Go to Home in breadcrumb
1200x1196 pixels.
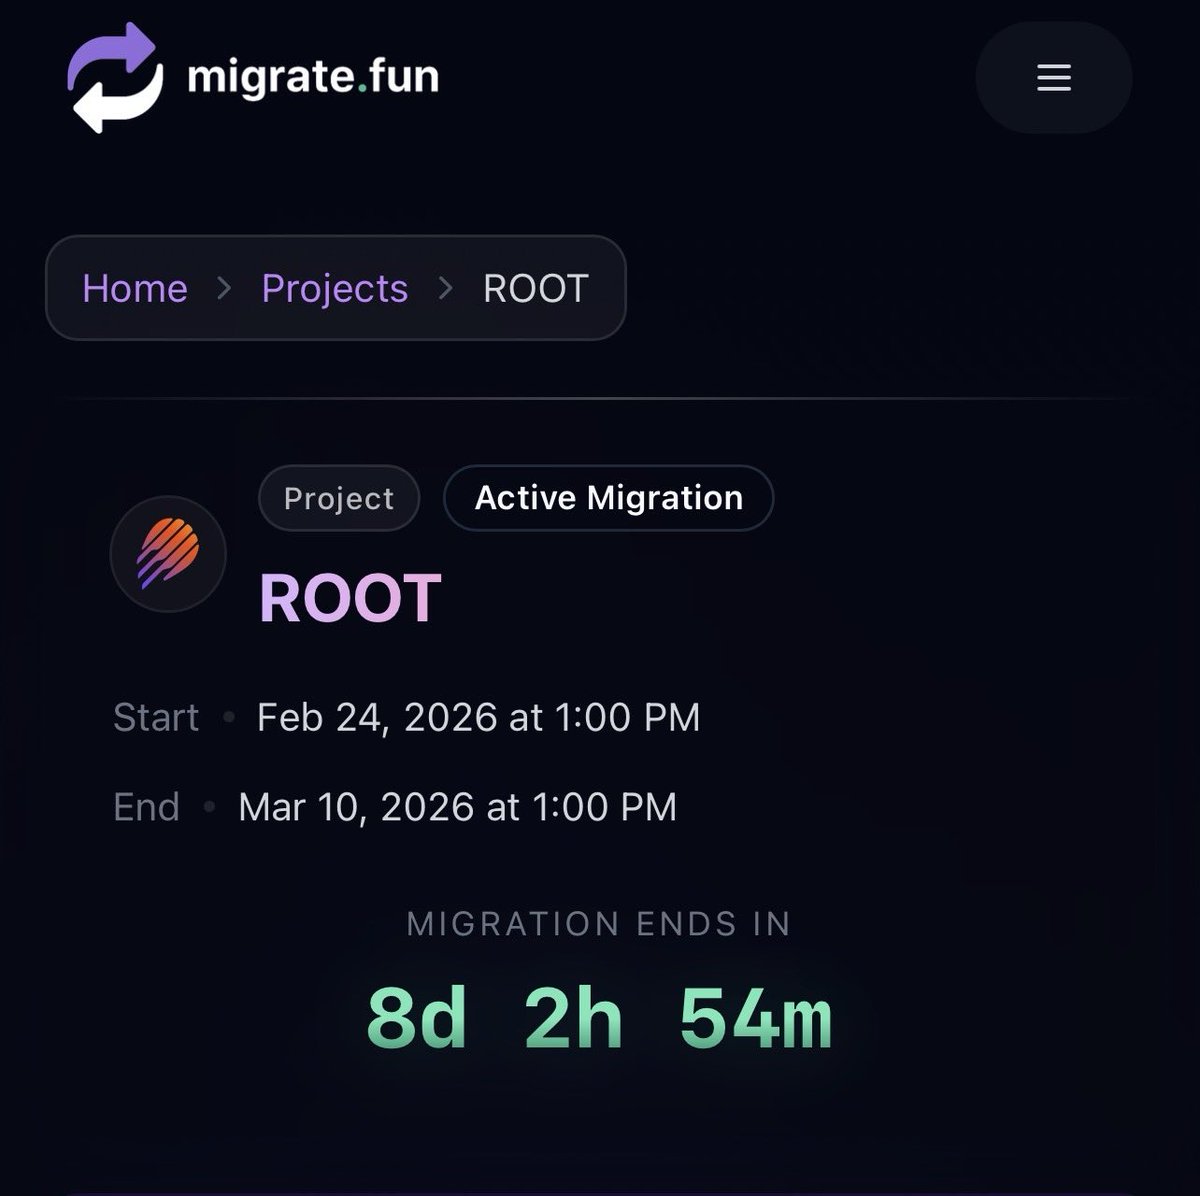[135, 288]
